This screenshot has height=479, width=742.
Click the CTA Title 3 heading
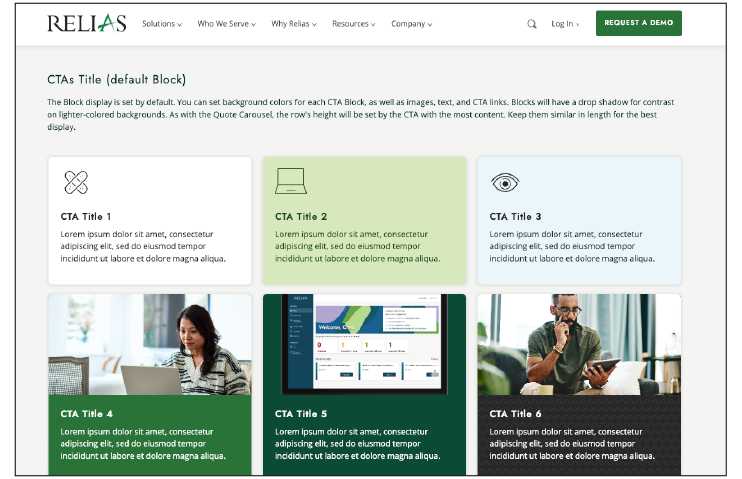click(515, 216)
